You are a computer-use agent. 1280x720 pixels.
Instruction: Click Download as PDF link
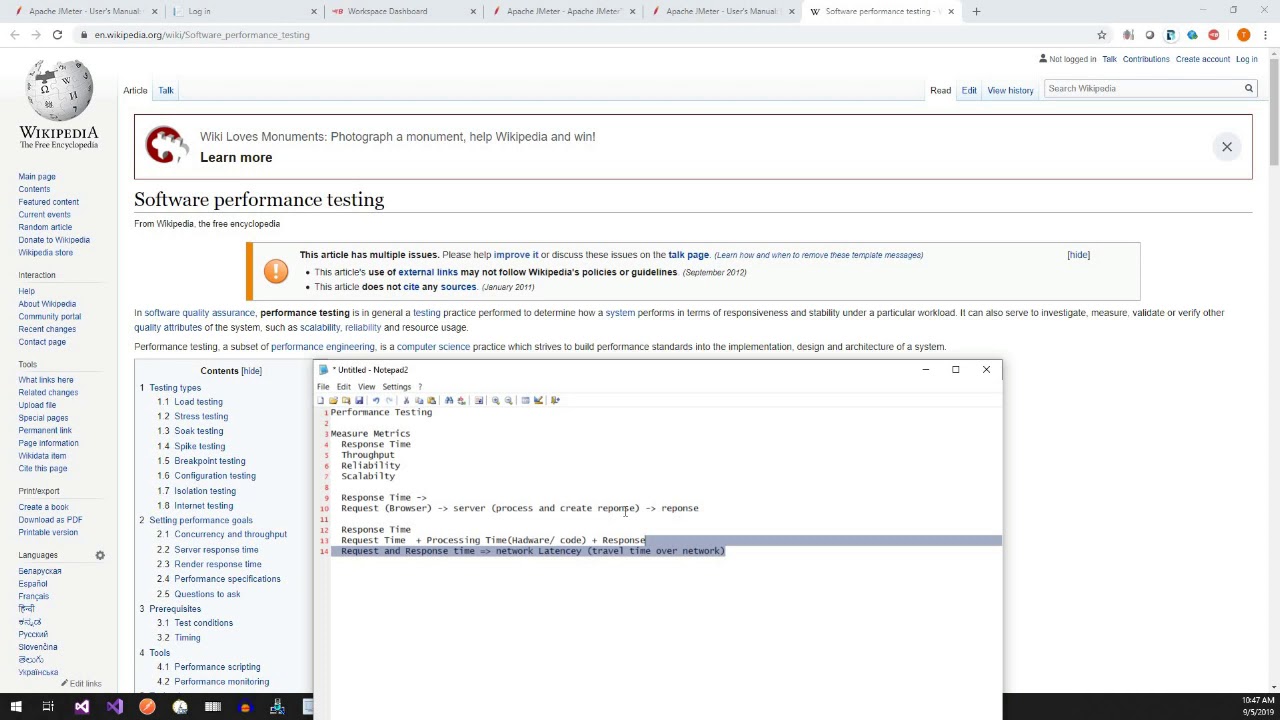(x=50, y=520)
